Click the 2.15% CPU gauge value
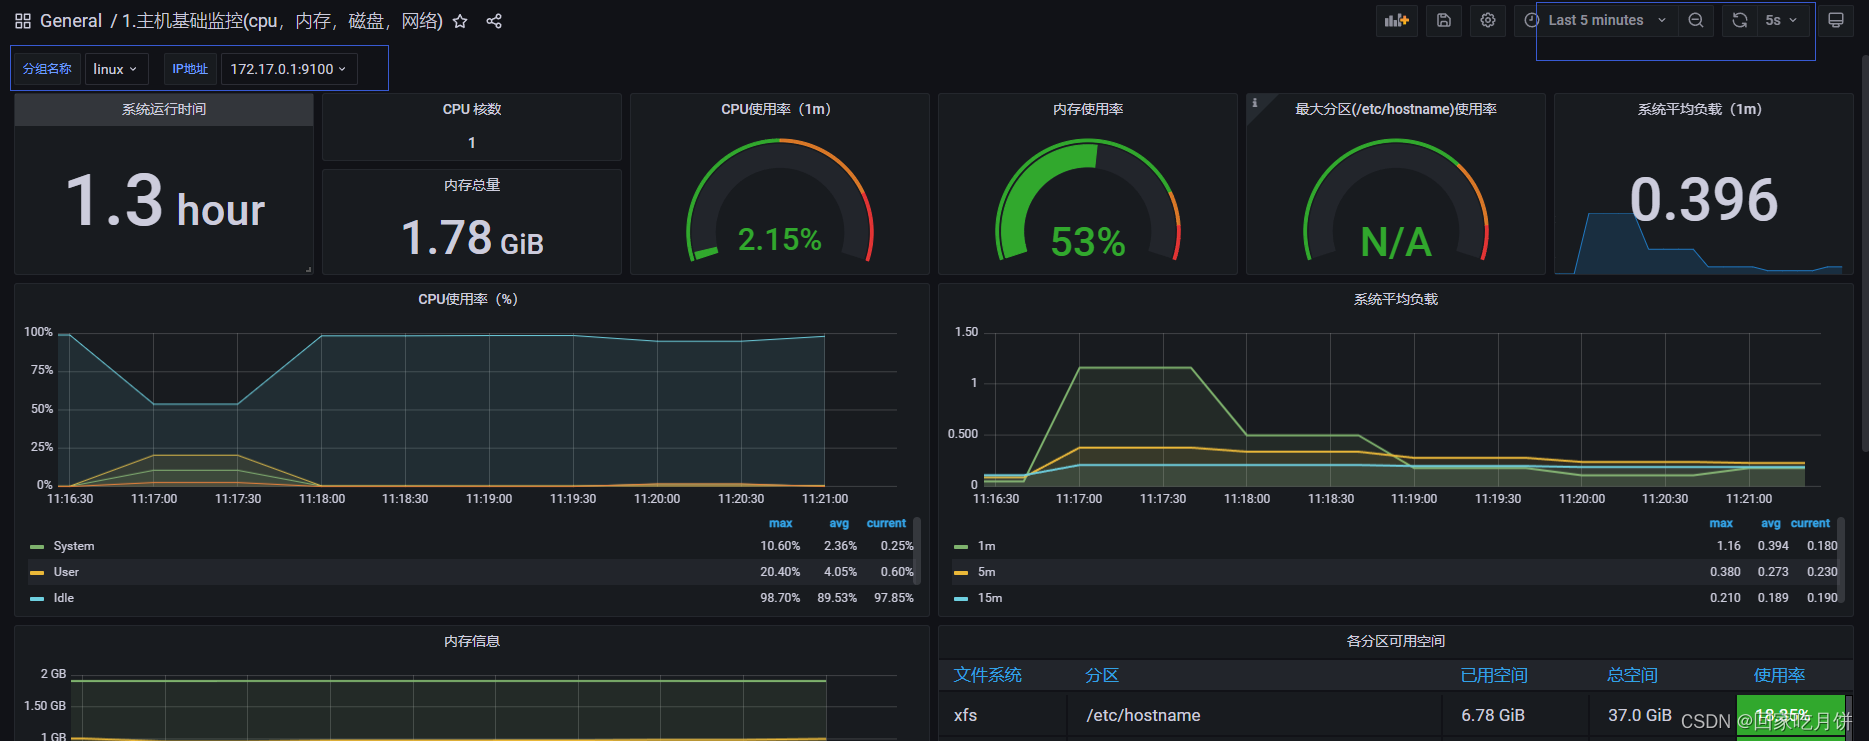Viewport: 1869px width, 741px height. click(x=779, y=239)
